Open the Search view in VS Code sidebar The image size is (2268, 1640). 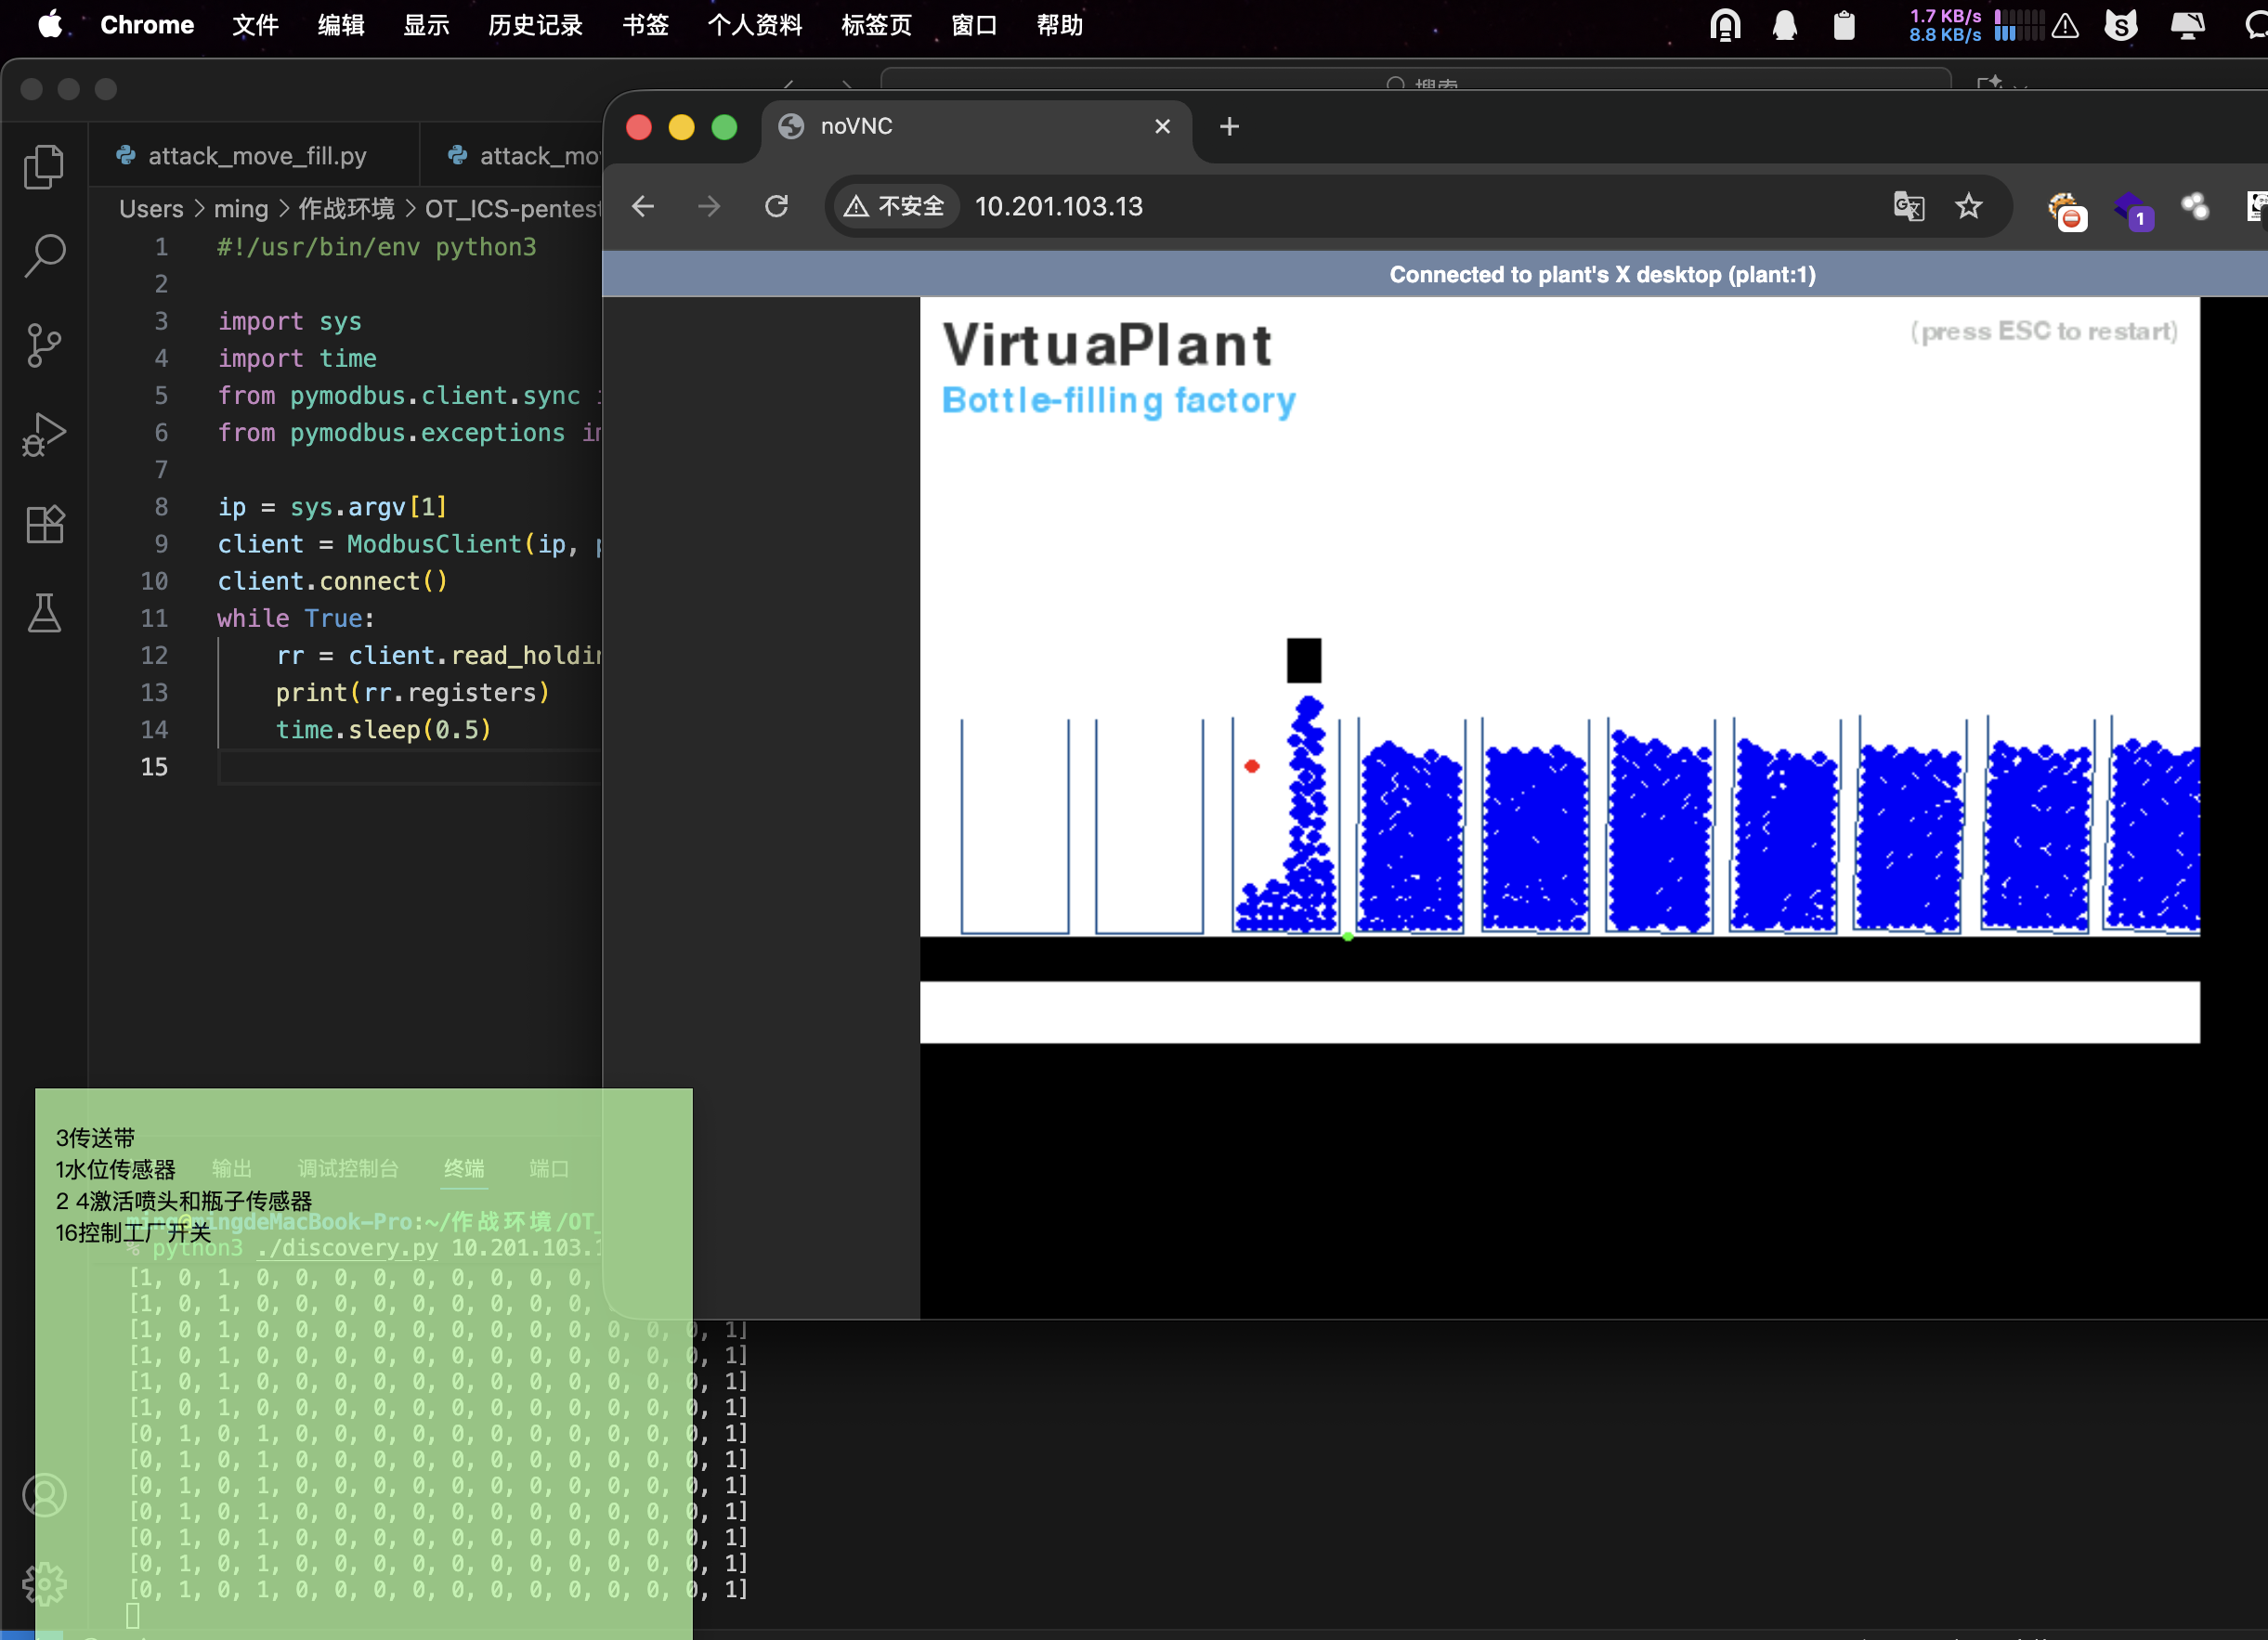point(44,256)
